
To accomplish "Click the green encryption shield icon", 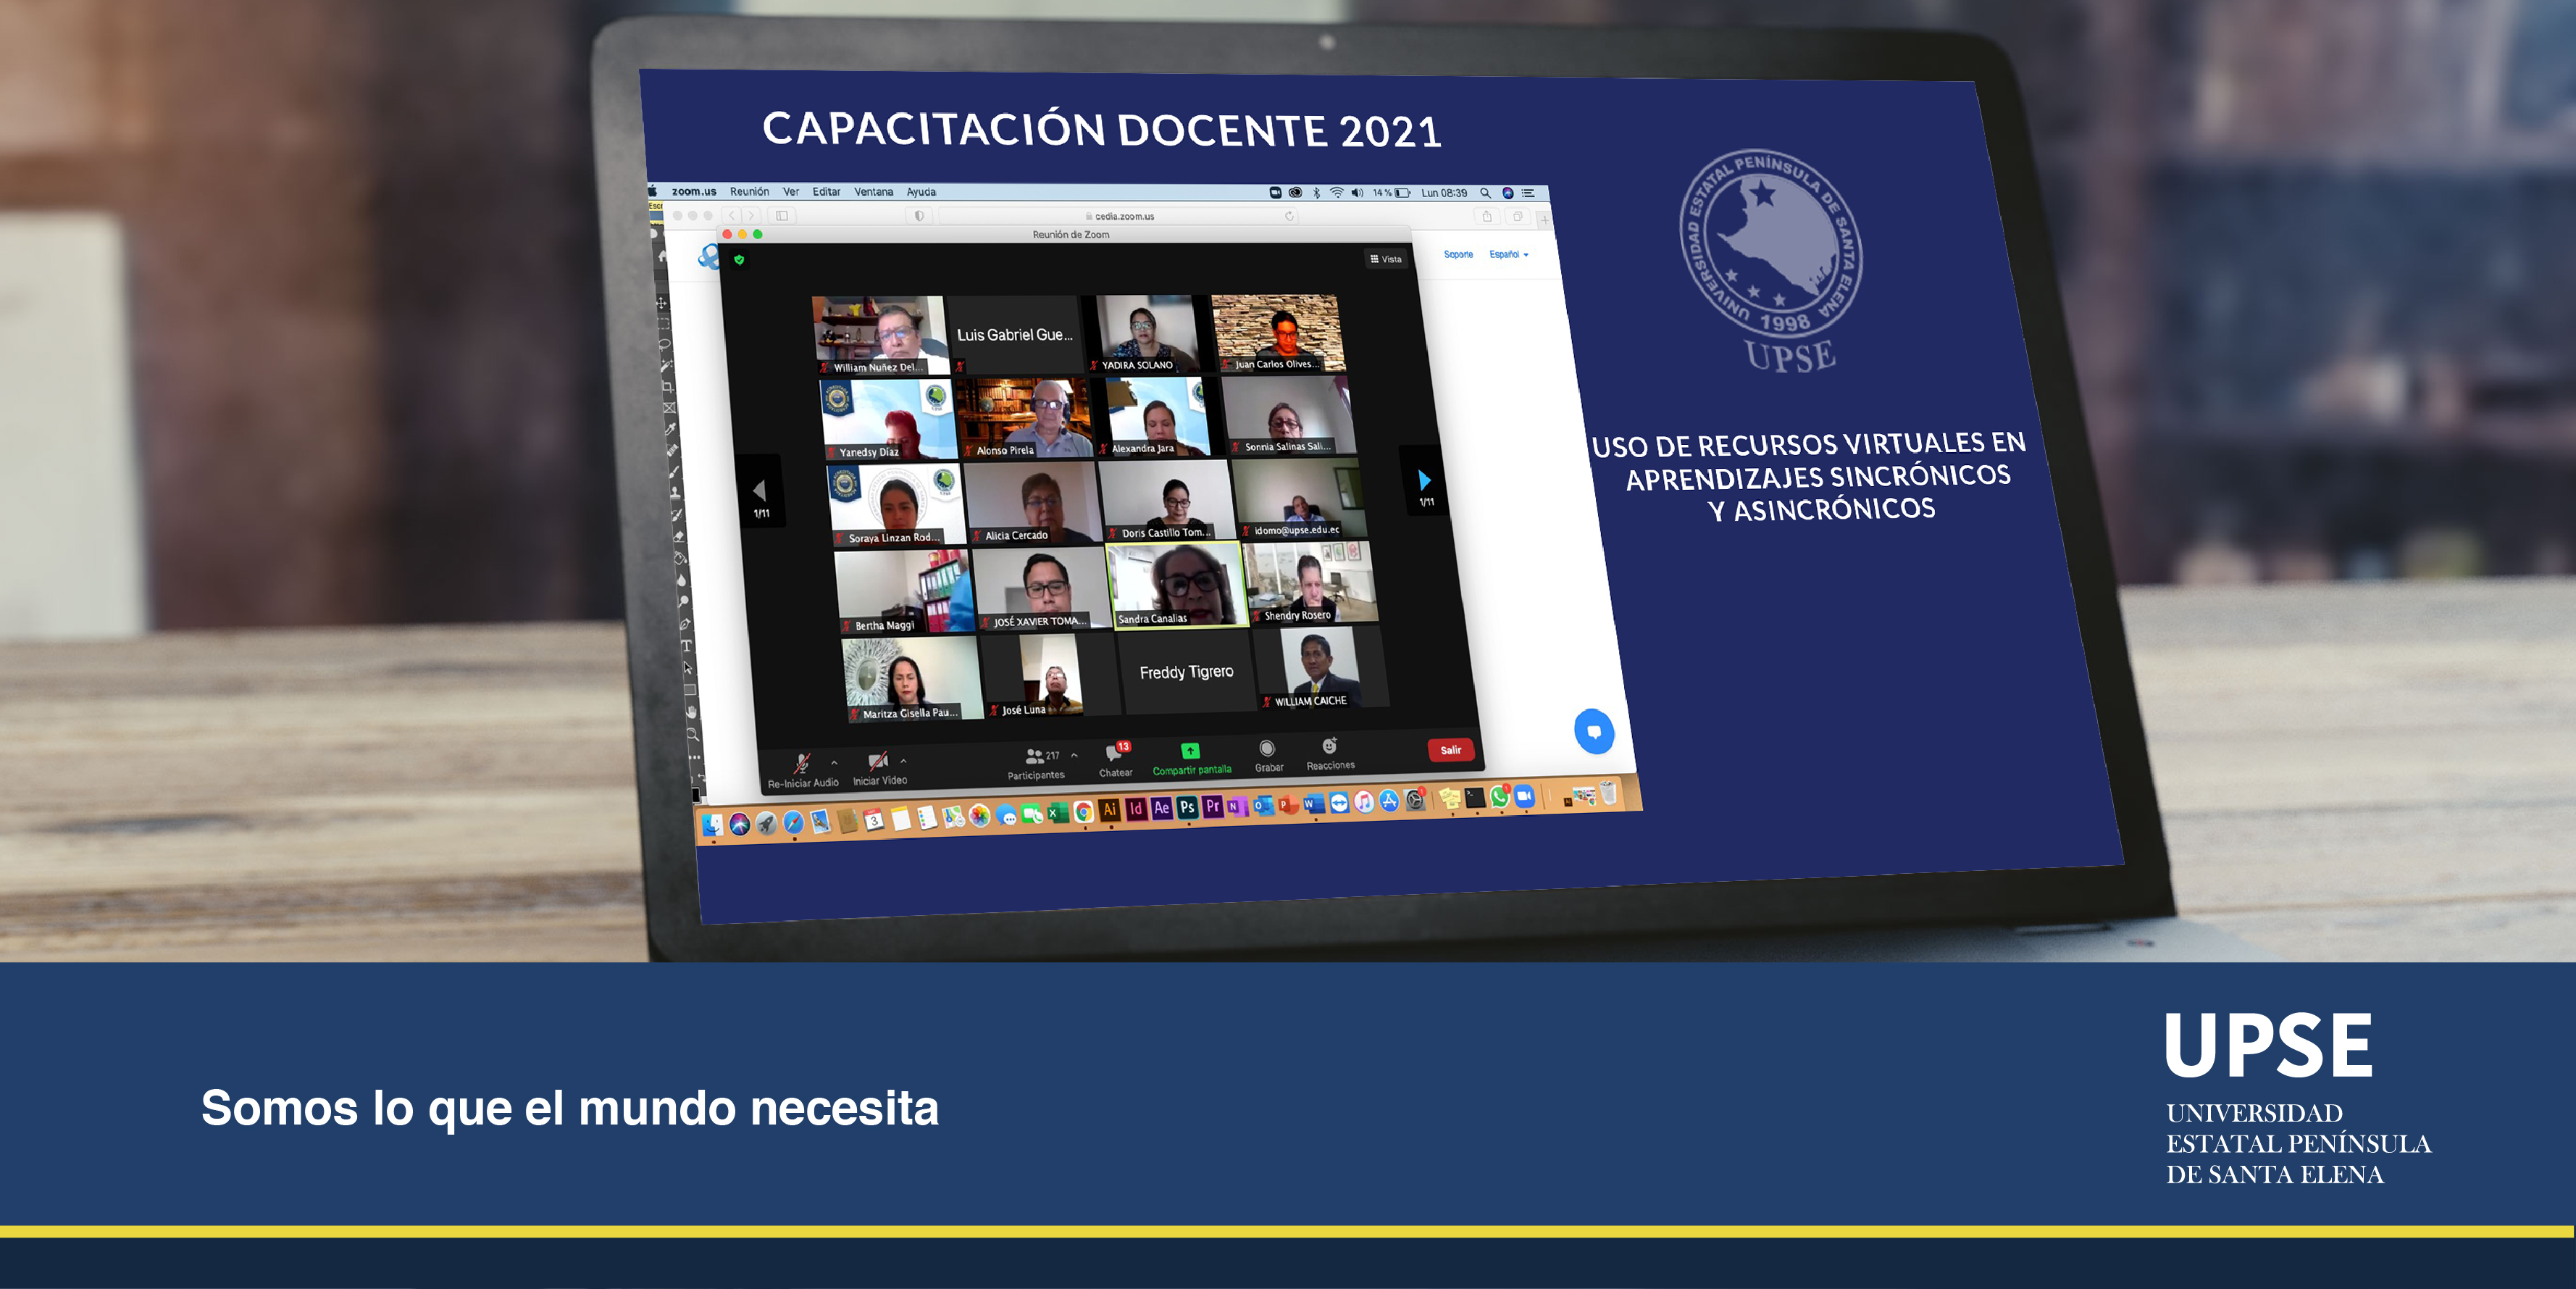I will [x=739, y=260].
